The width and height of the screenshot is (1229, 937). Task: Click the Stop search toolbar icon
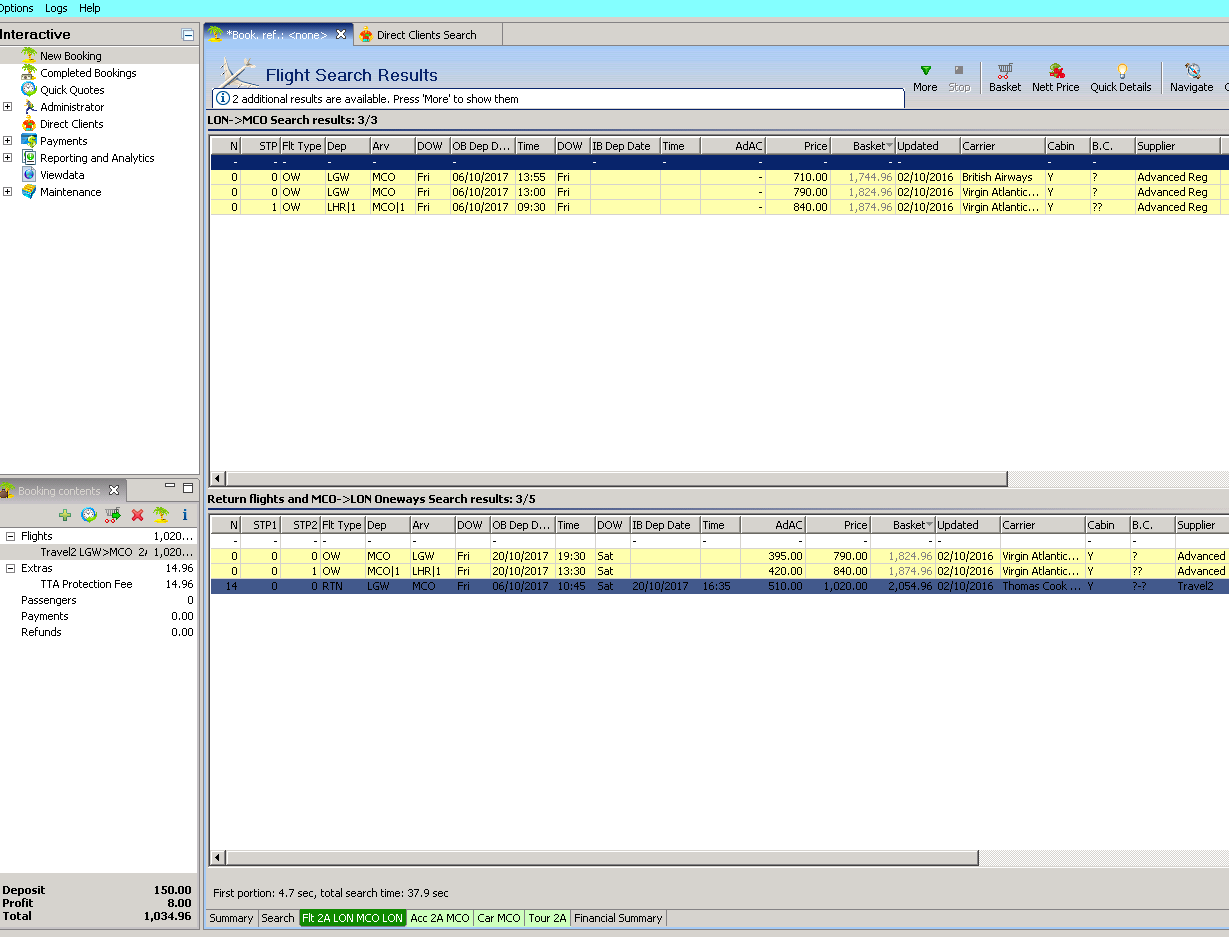tap(959, 71)
